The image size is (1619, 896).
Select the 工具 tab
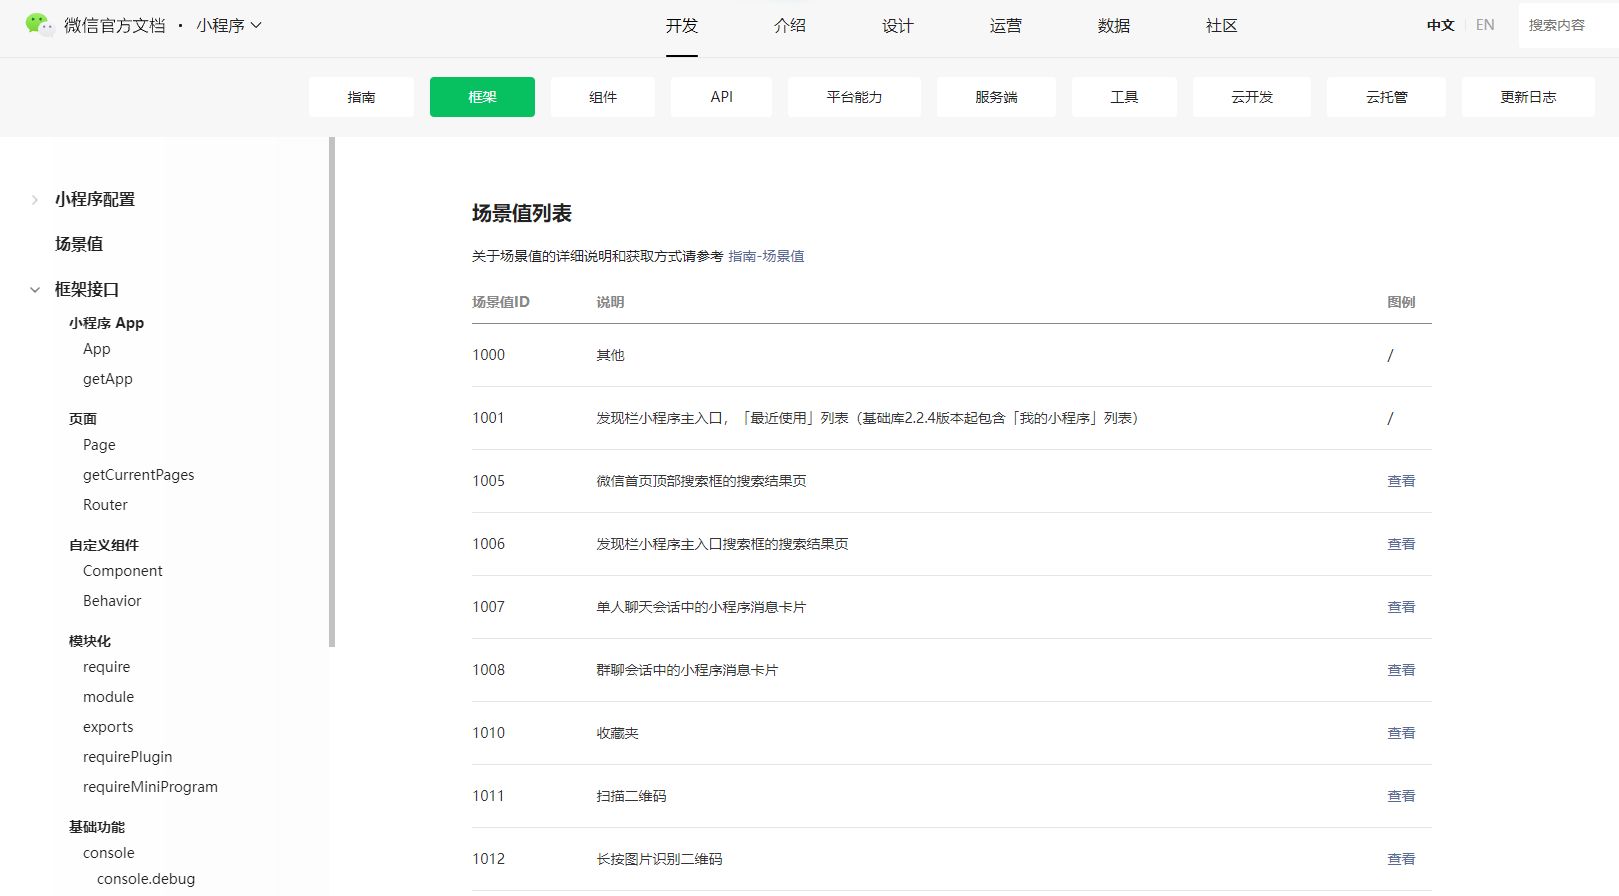pos(1124,97)
